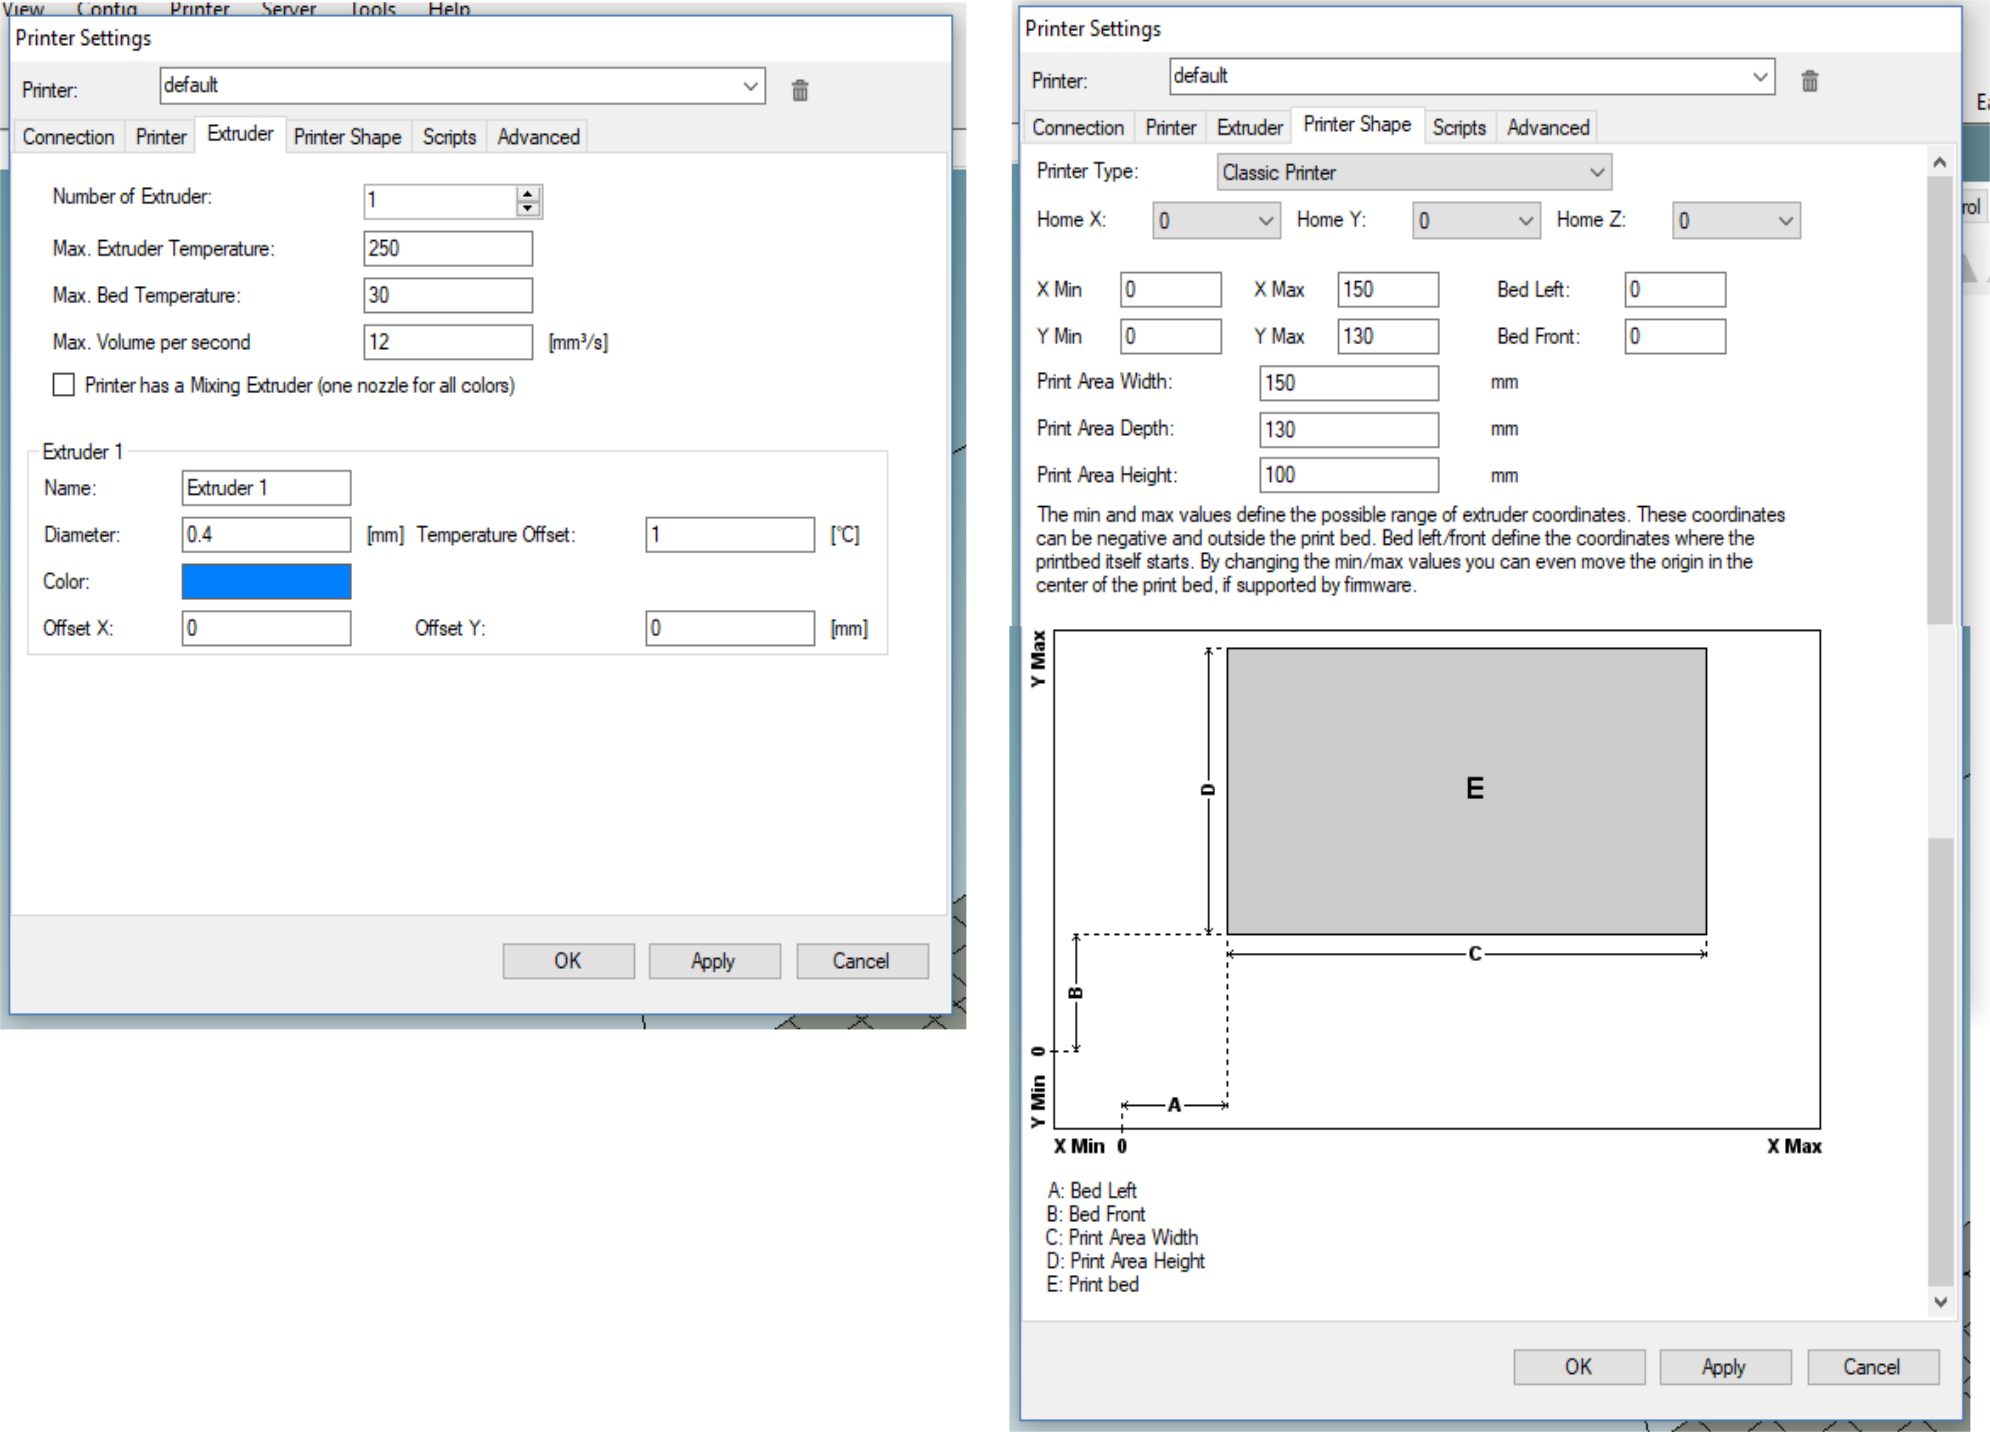Enable the Mixing Extruder checkbox

(x=64, y=385)
